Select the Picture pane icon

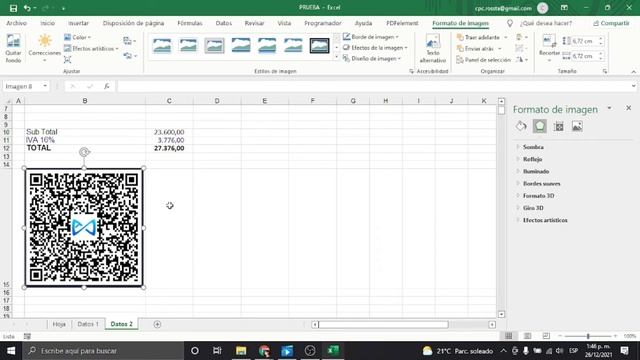click(577, 126)
